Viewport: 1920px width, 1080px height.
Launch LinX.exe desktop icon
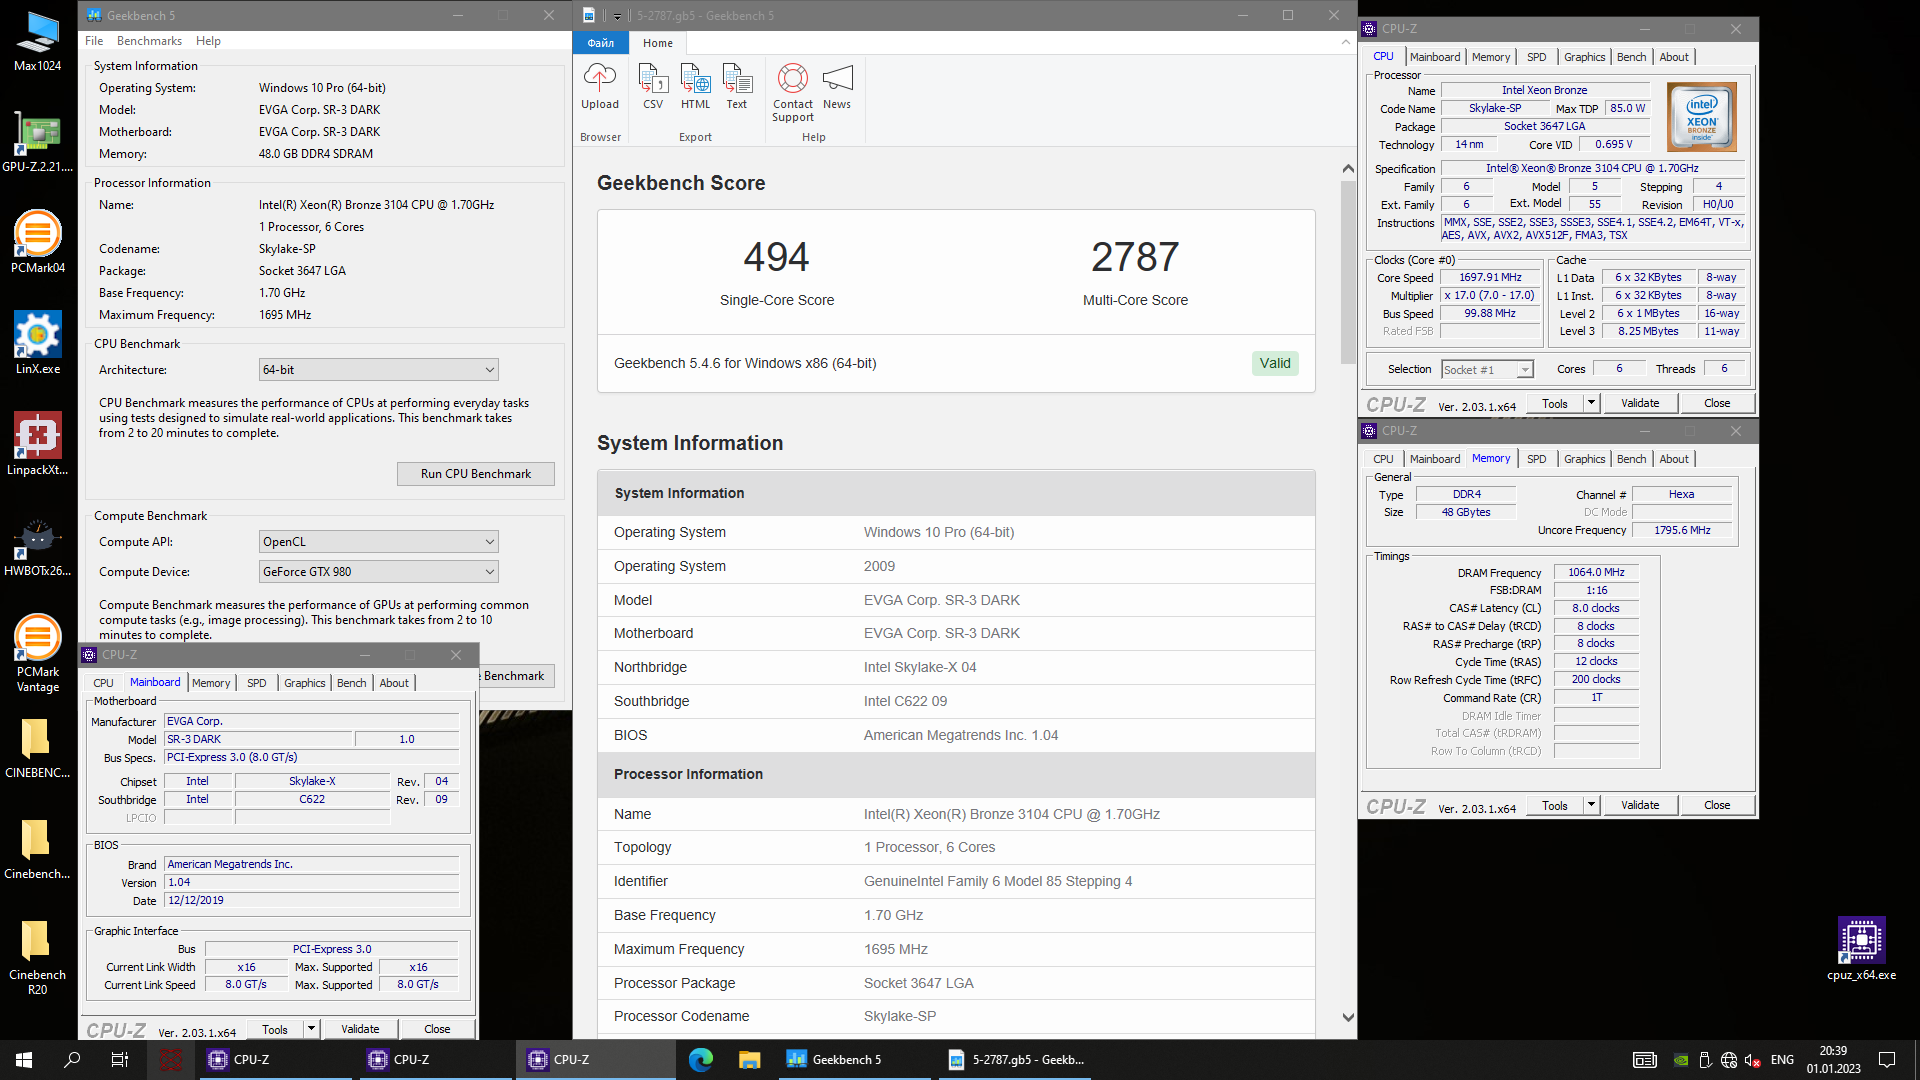click(37, 344)
